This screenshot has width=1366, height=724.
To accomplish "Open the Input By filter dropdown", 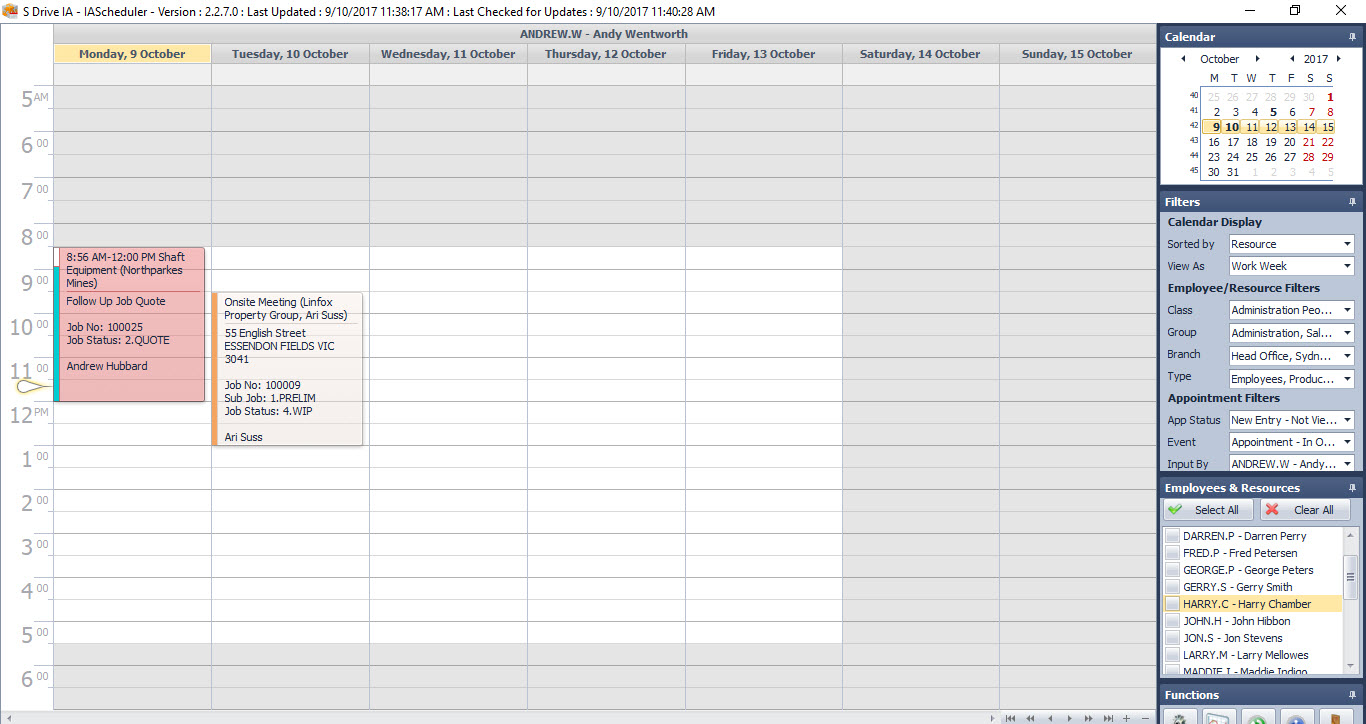I will [1347, 464].
